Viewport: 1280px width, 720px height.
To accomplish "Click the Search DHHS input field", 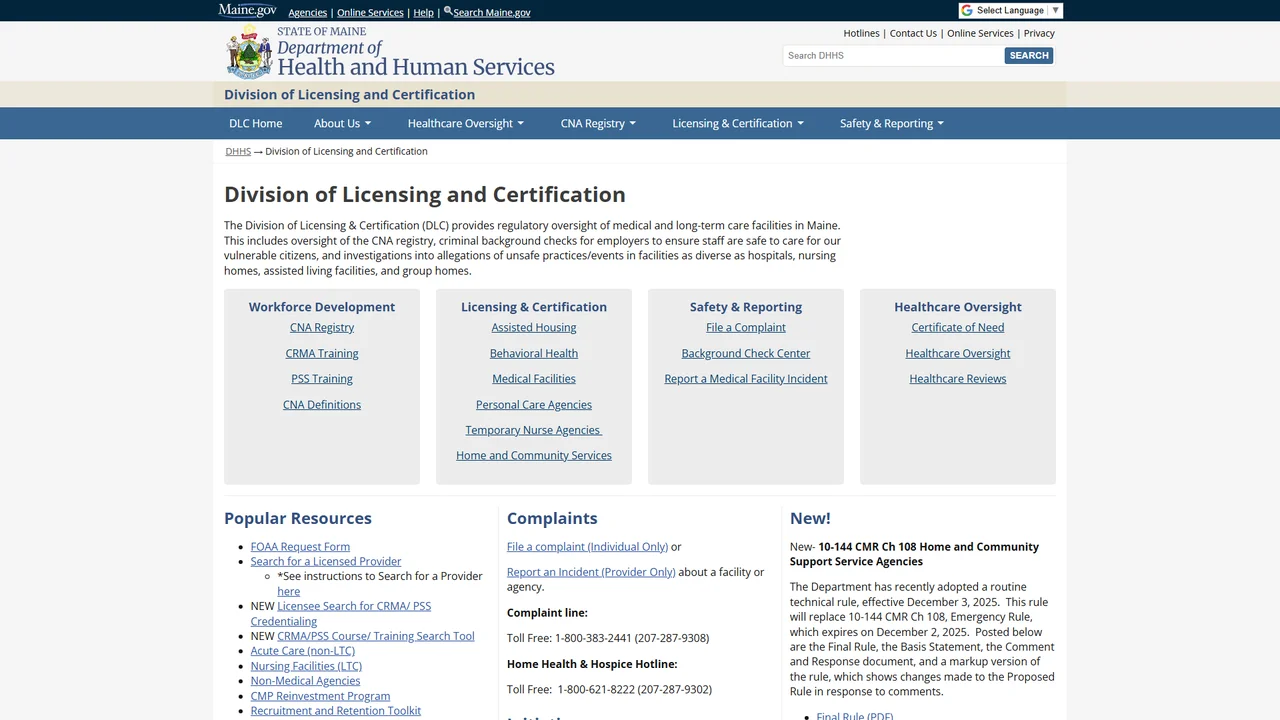I will tap(893, 55).
